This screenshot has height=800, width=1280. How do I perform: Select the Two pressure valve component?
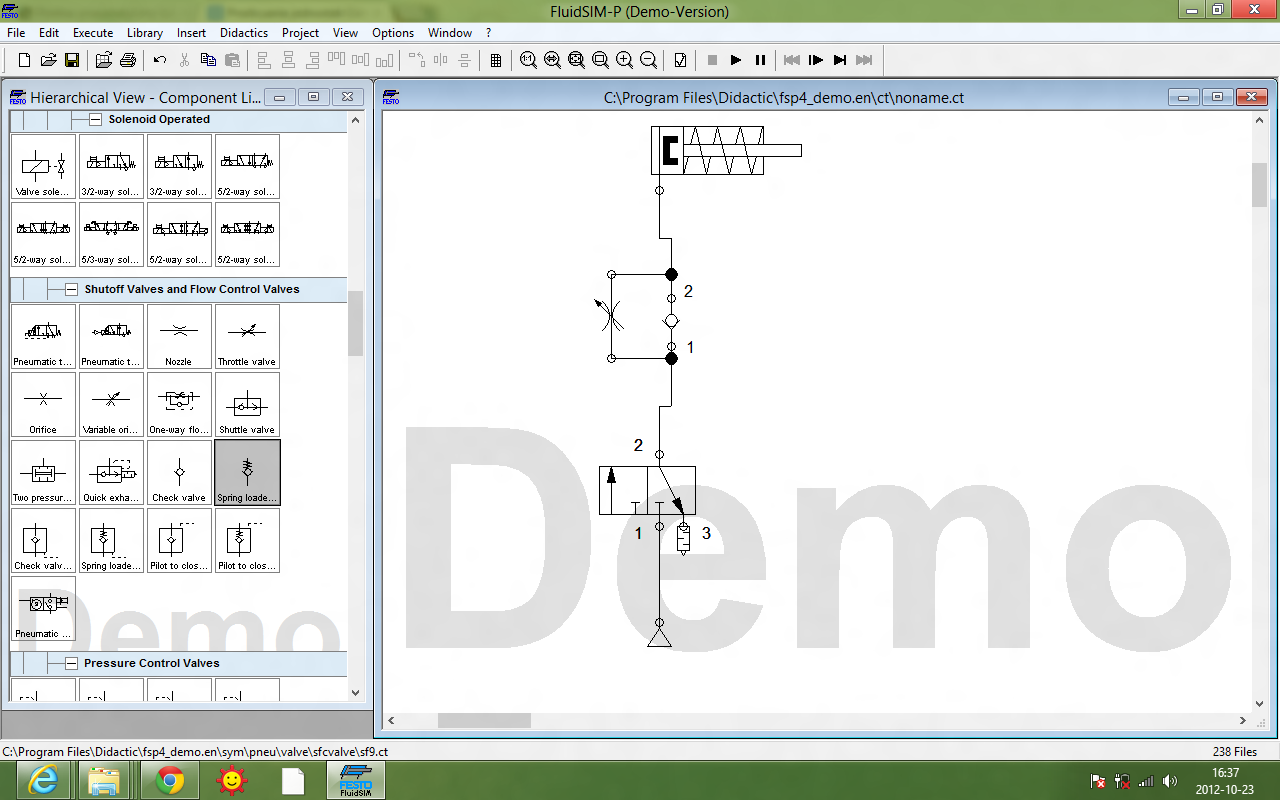coord(43,473)
